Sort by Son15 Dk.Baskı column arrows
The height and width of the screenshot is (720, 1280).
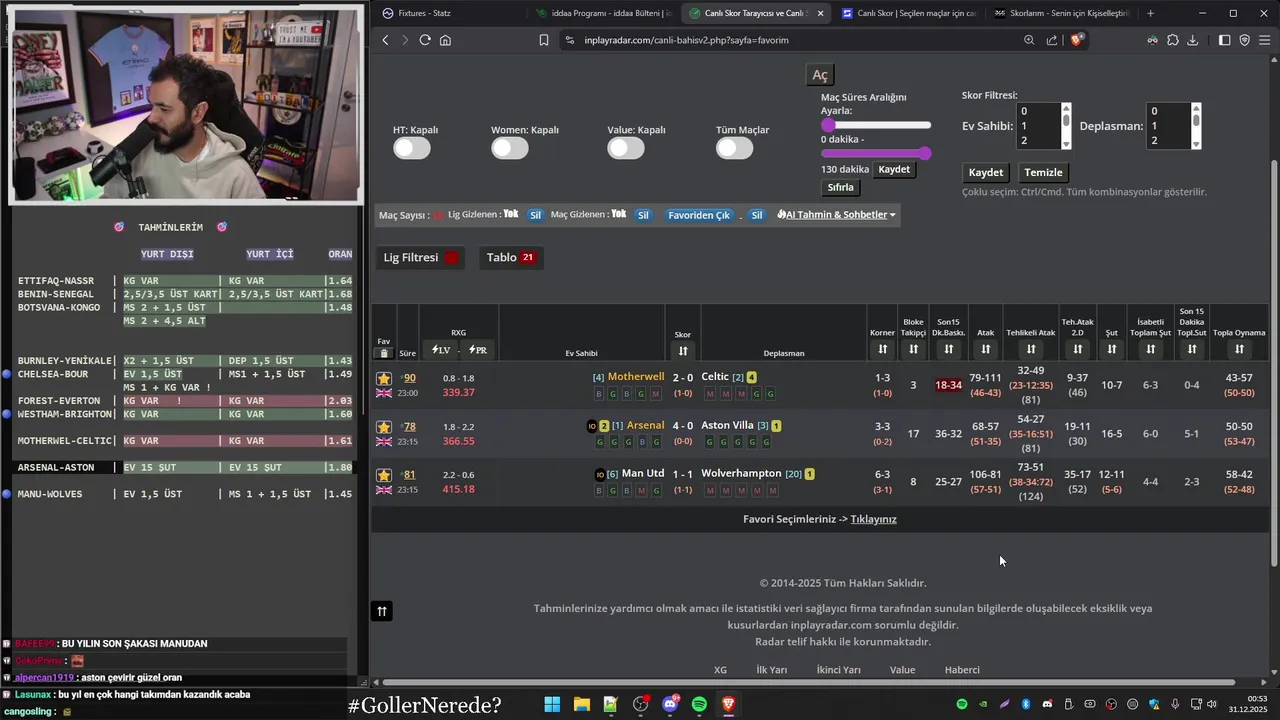pos(948,349)
